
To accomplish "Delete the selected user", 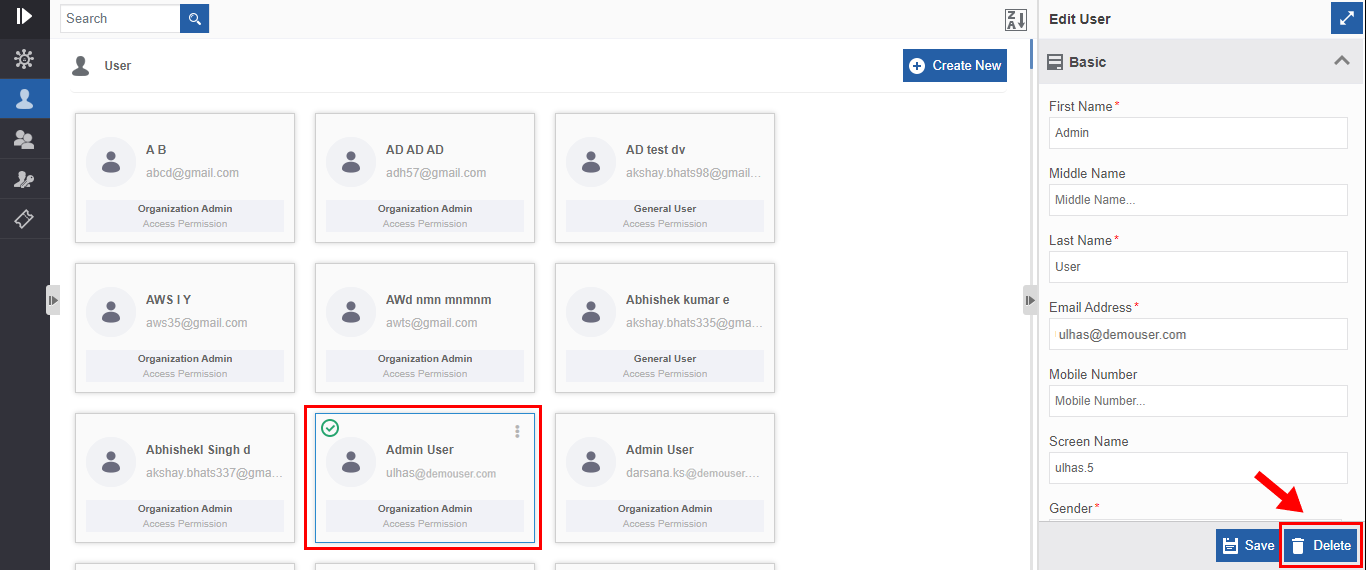I will tap(1321, 545).
